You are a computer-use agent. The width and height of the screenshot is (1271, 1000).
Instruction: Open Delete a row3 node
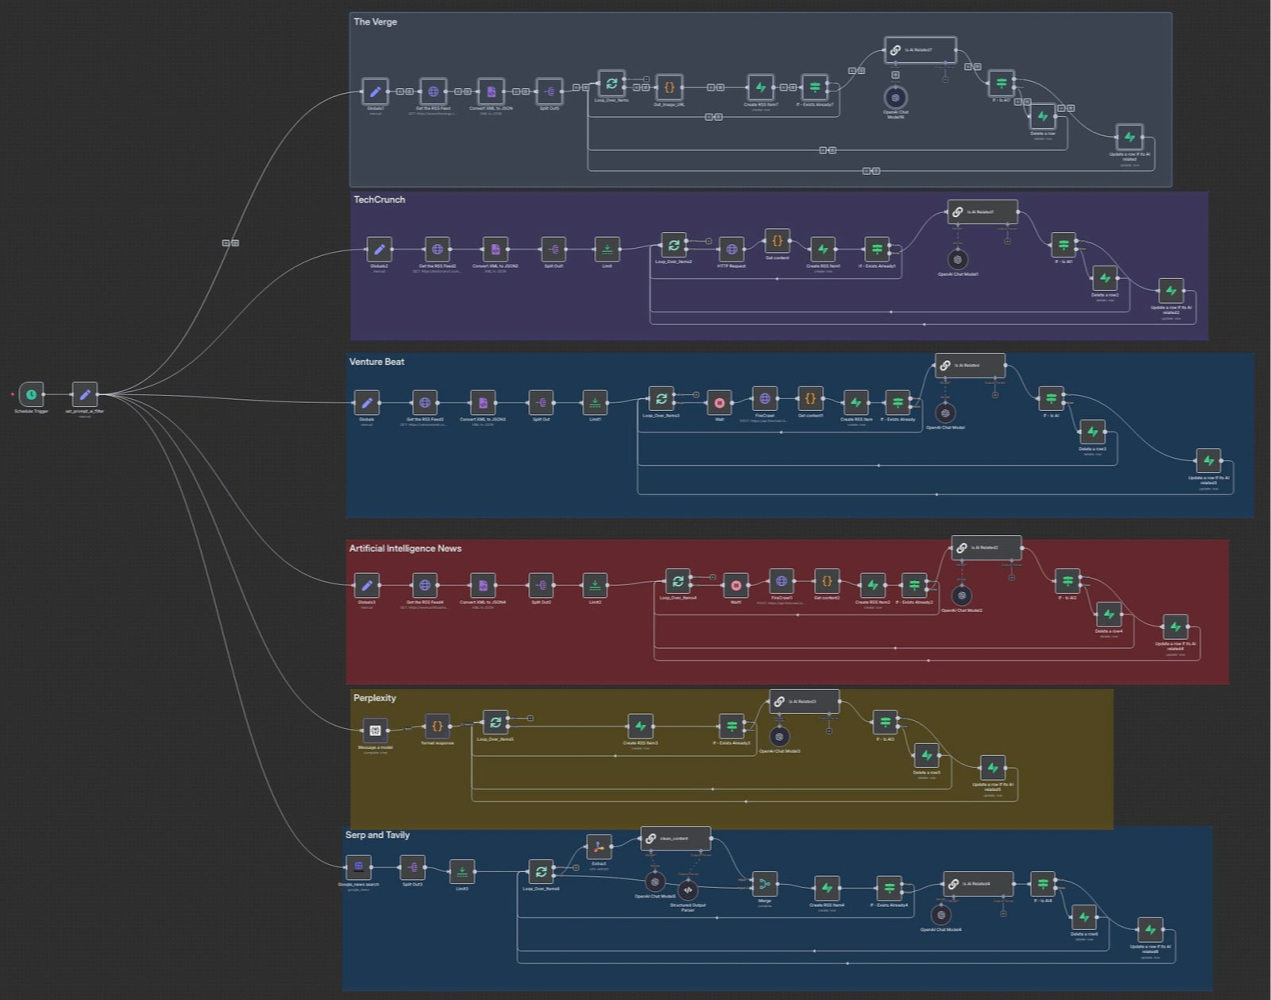click(x=1092, y=432)
